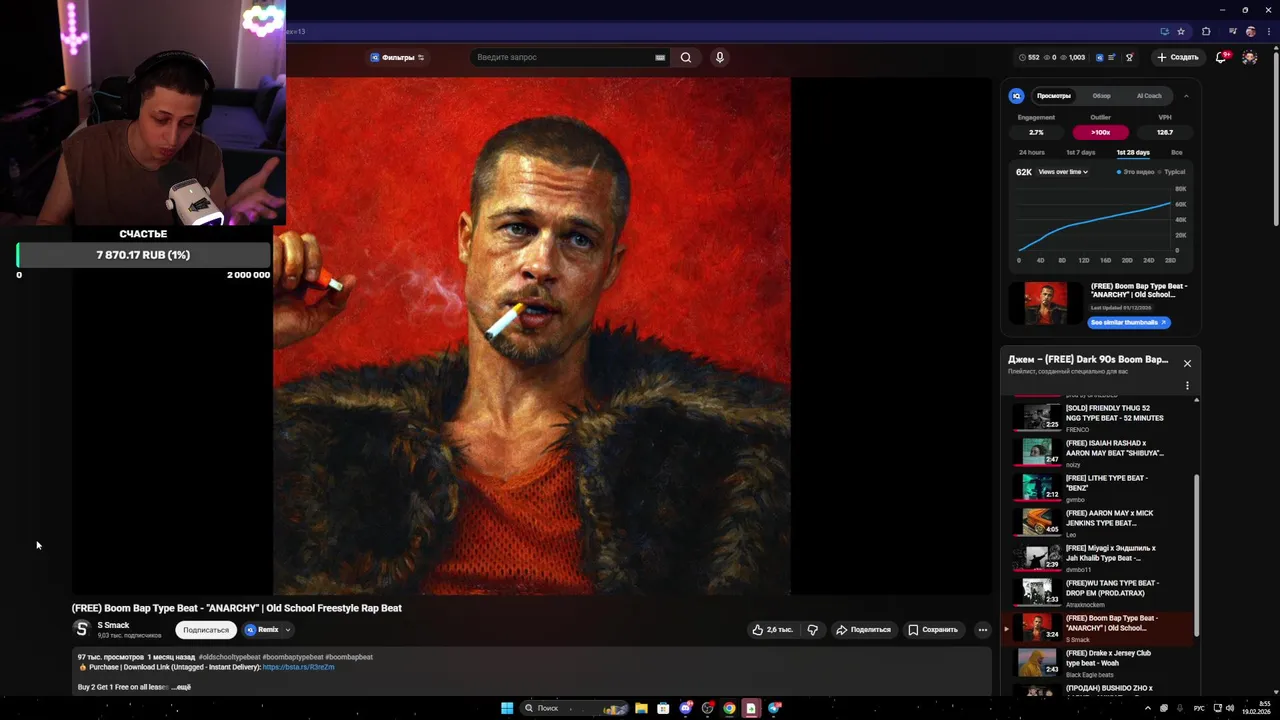Open the notifications bell

pyautogui.click(x=1221, y=57)
